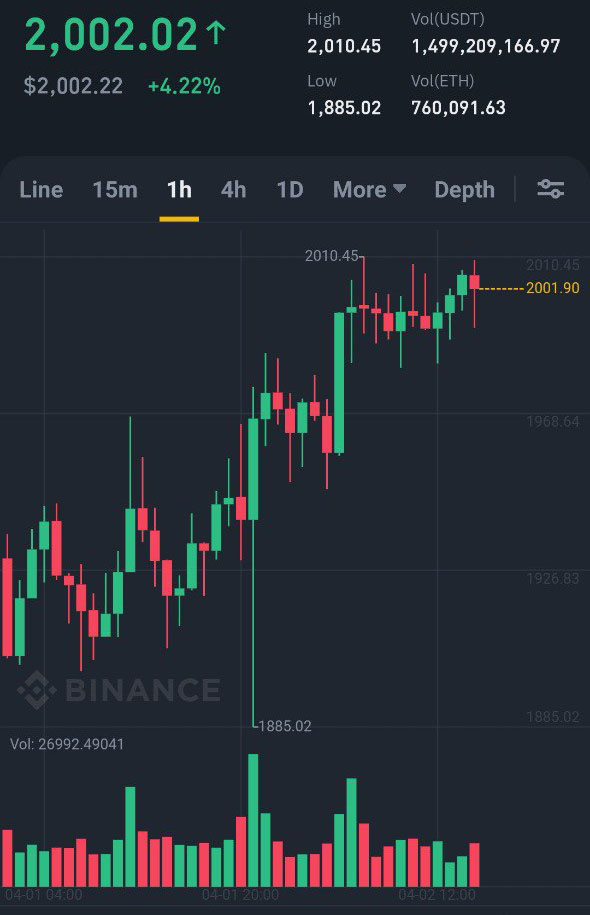The image size is (590, 915).
Task: Click the 04-01 20:00 time axis label
Action: pyautogui.click(x=240, y=895)
